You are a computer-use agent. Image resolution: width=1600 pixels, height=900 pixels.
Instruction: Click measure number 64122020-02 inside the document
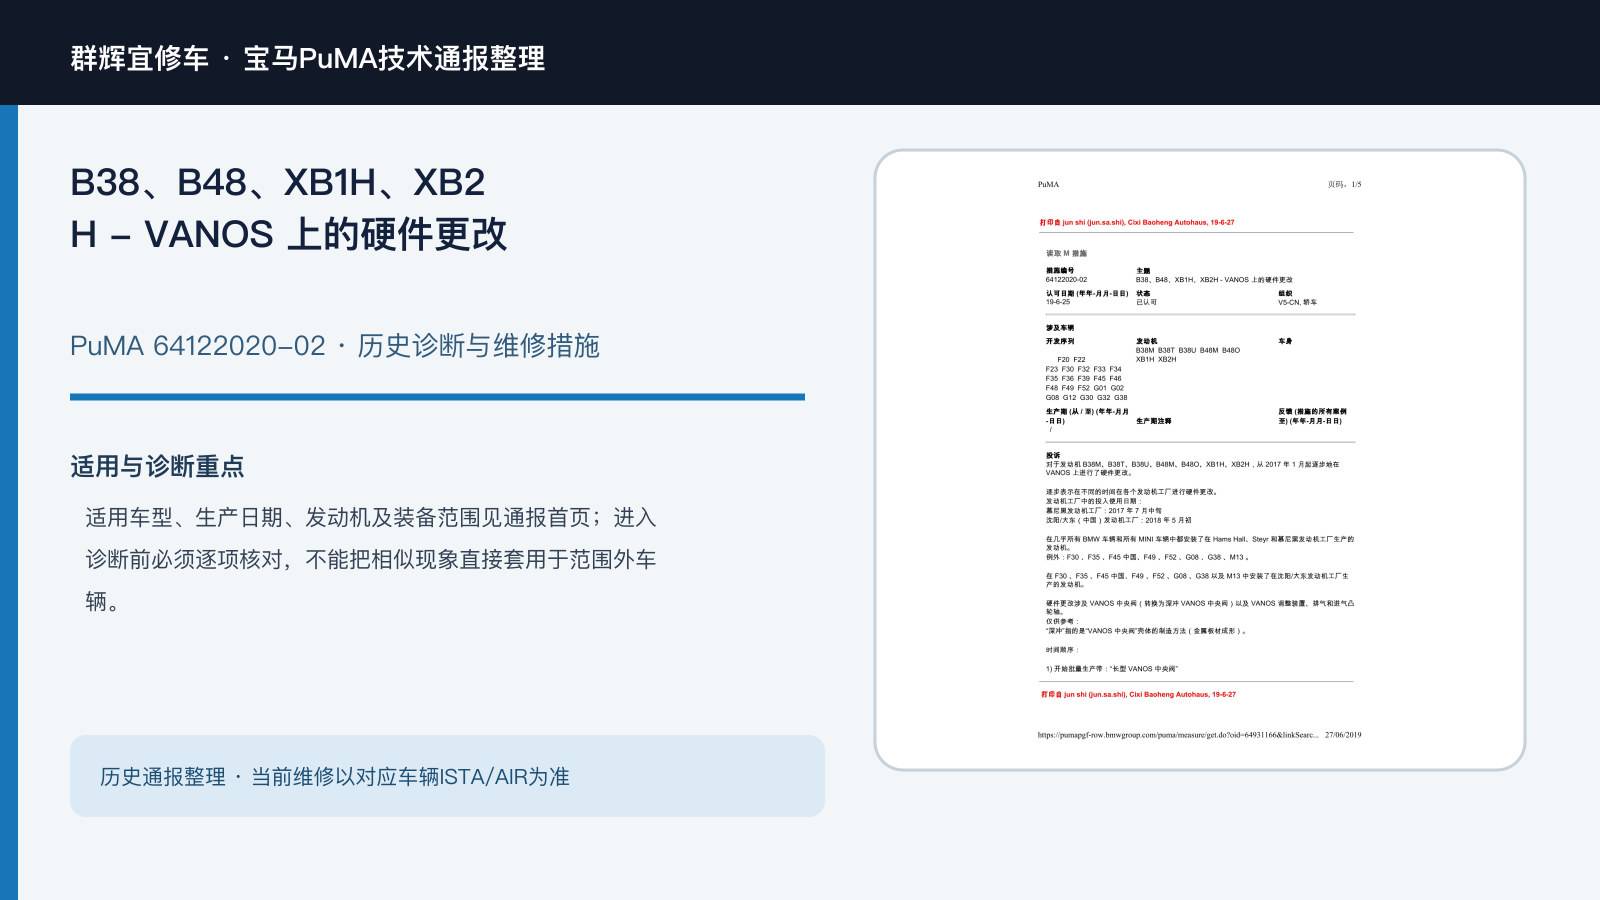point(1067,280)
